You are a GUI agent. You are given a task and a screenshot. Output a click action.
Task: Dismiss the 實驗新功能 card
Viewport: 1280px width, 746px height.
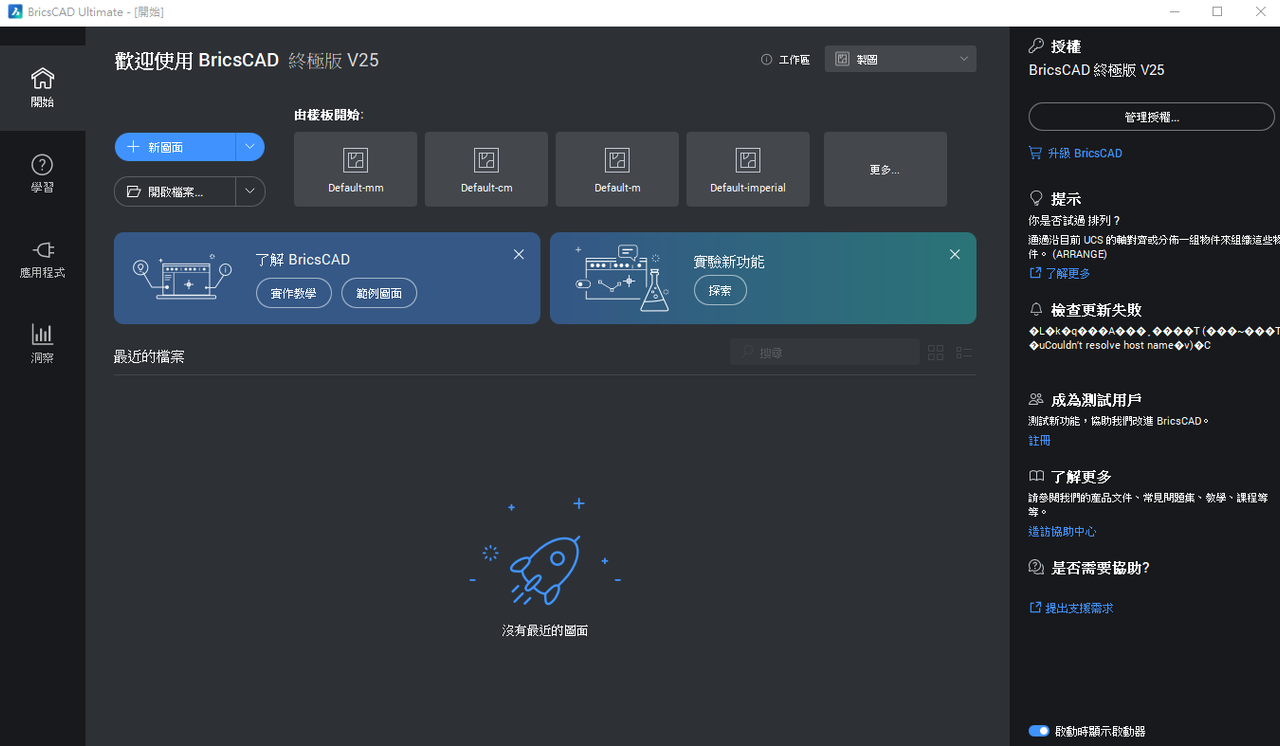coord(955,255)
